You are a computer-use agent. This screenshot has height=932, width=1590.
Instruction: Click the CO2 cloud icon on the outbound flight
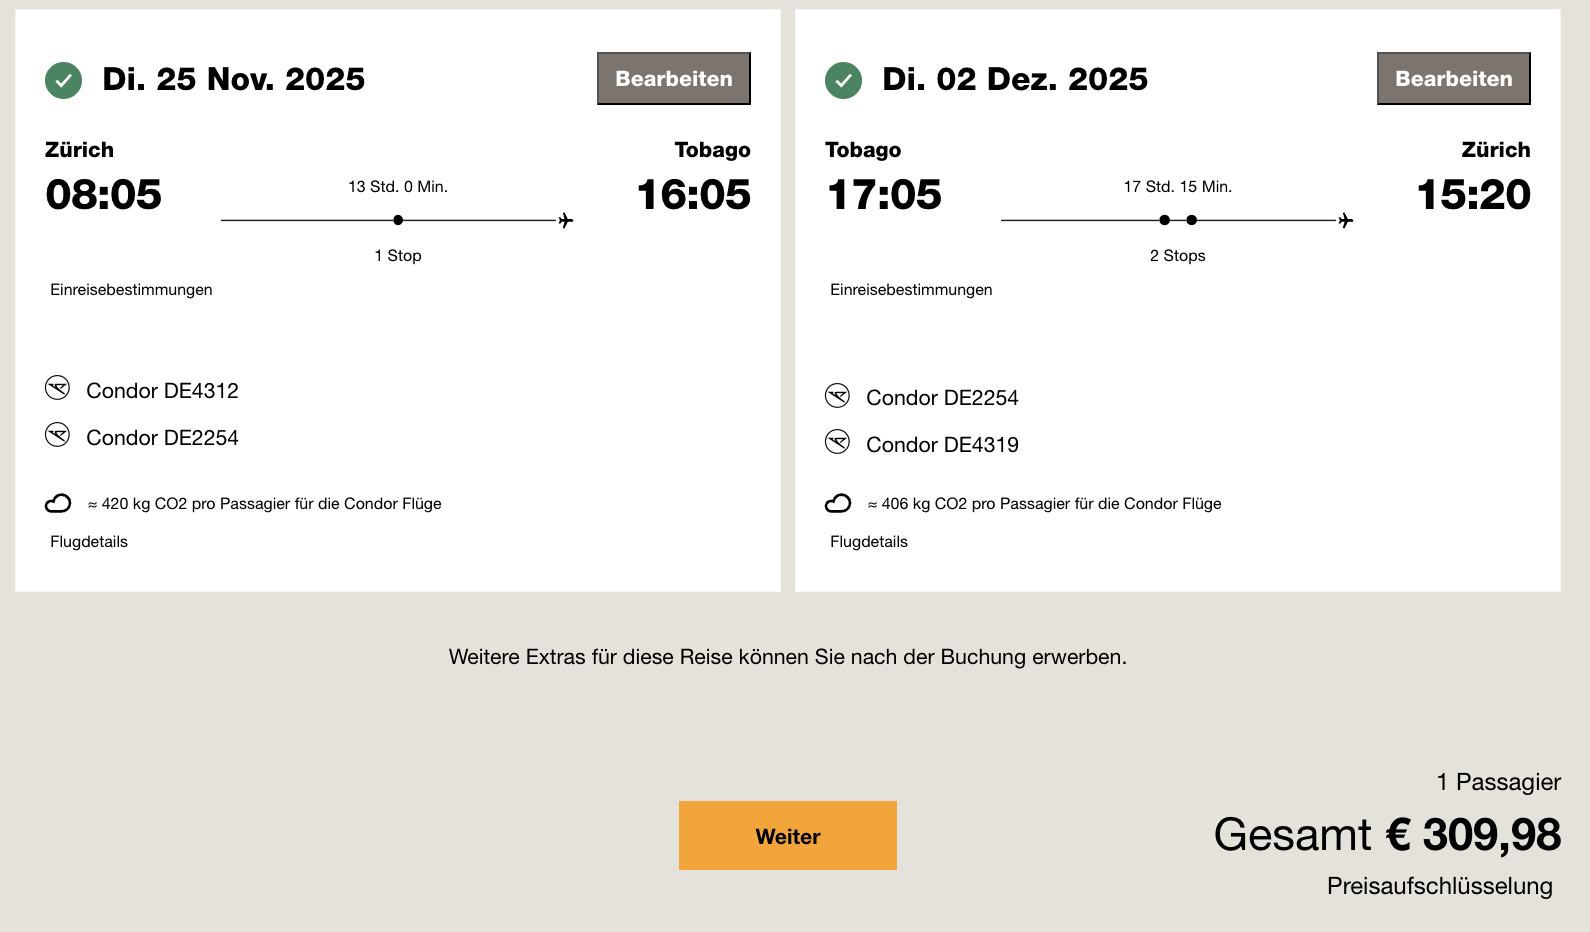59,503
